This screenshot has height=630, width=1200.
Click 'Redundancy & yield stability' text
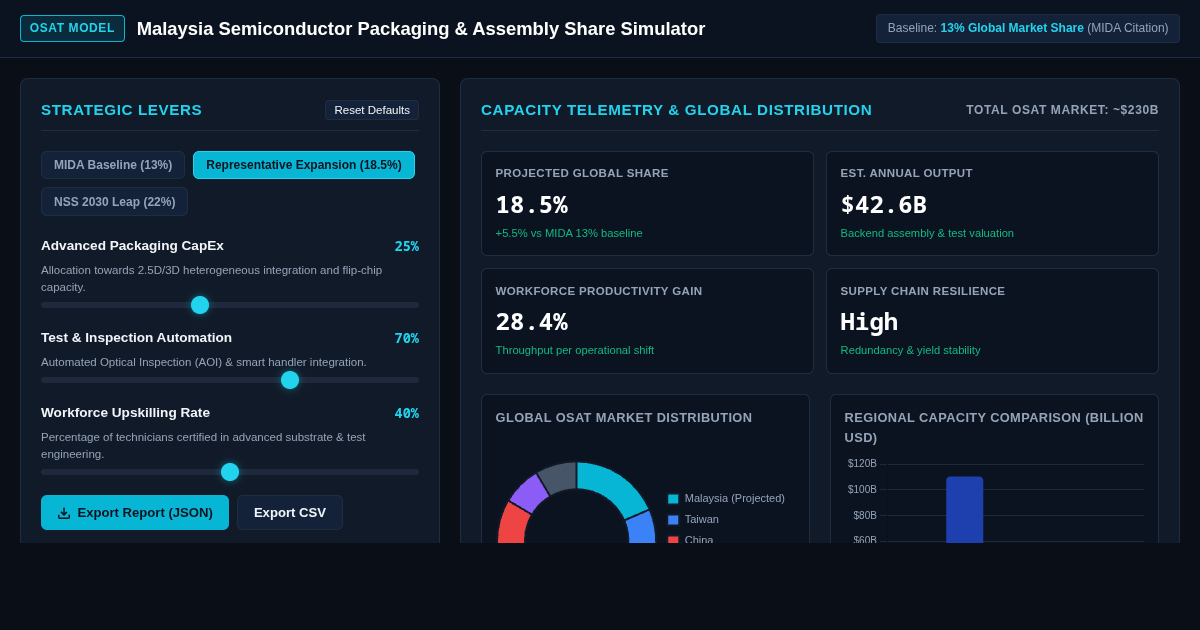tap(910, 350)
